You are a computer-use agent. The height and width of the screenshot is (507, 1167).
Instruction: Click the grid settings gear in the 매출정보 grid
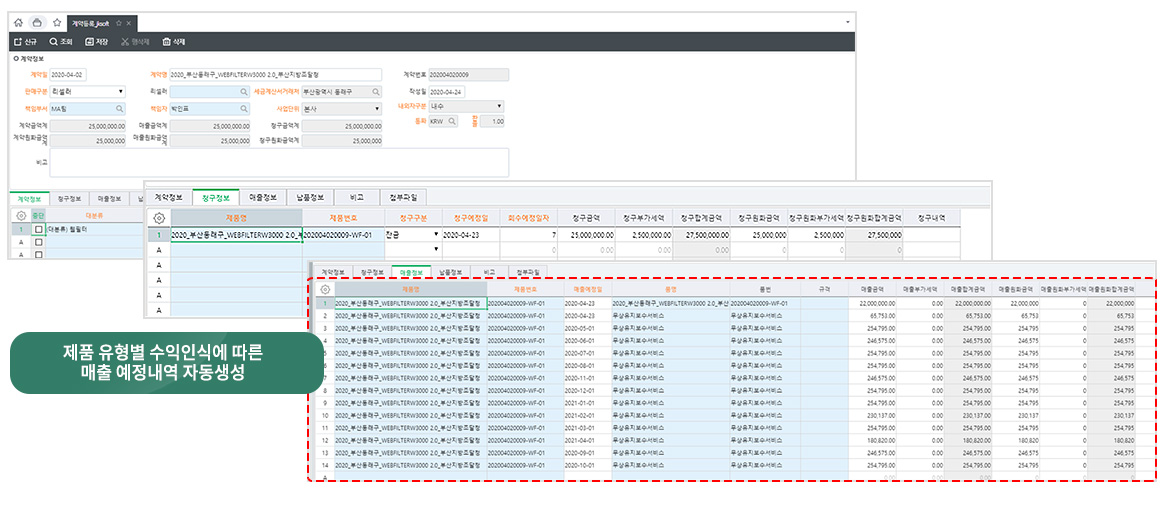(x=325, y=289)
